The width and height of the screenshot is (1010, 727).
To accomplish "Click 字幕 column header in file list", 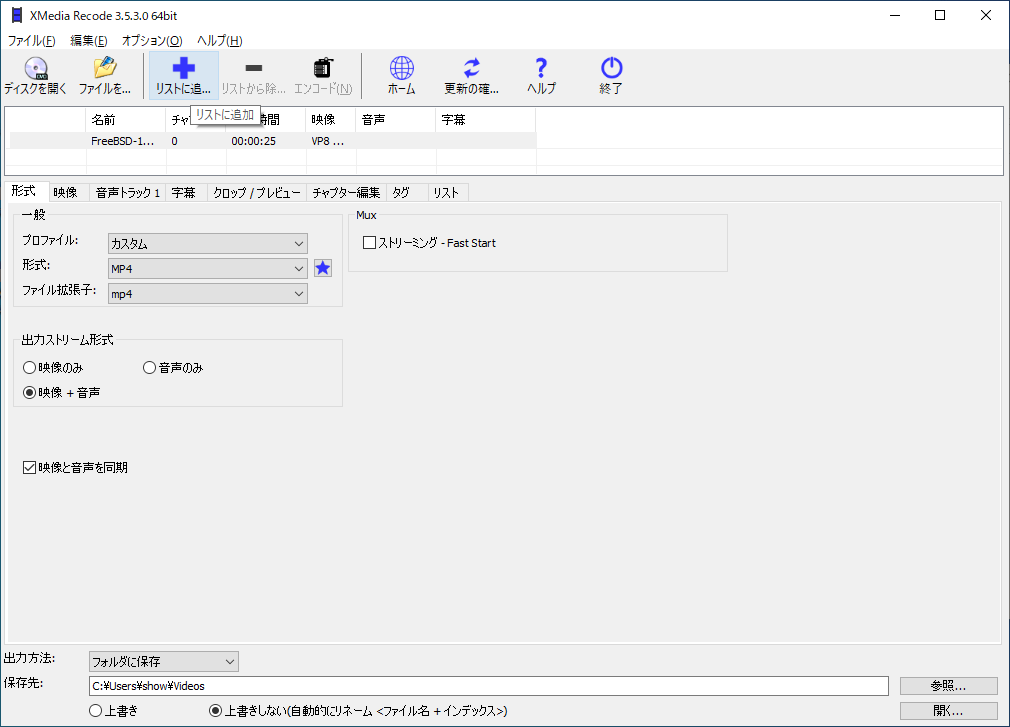I will pos(486,120).
